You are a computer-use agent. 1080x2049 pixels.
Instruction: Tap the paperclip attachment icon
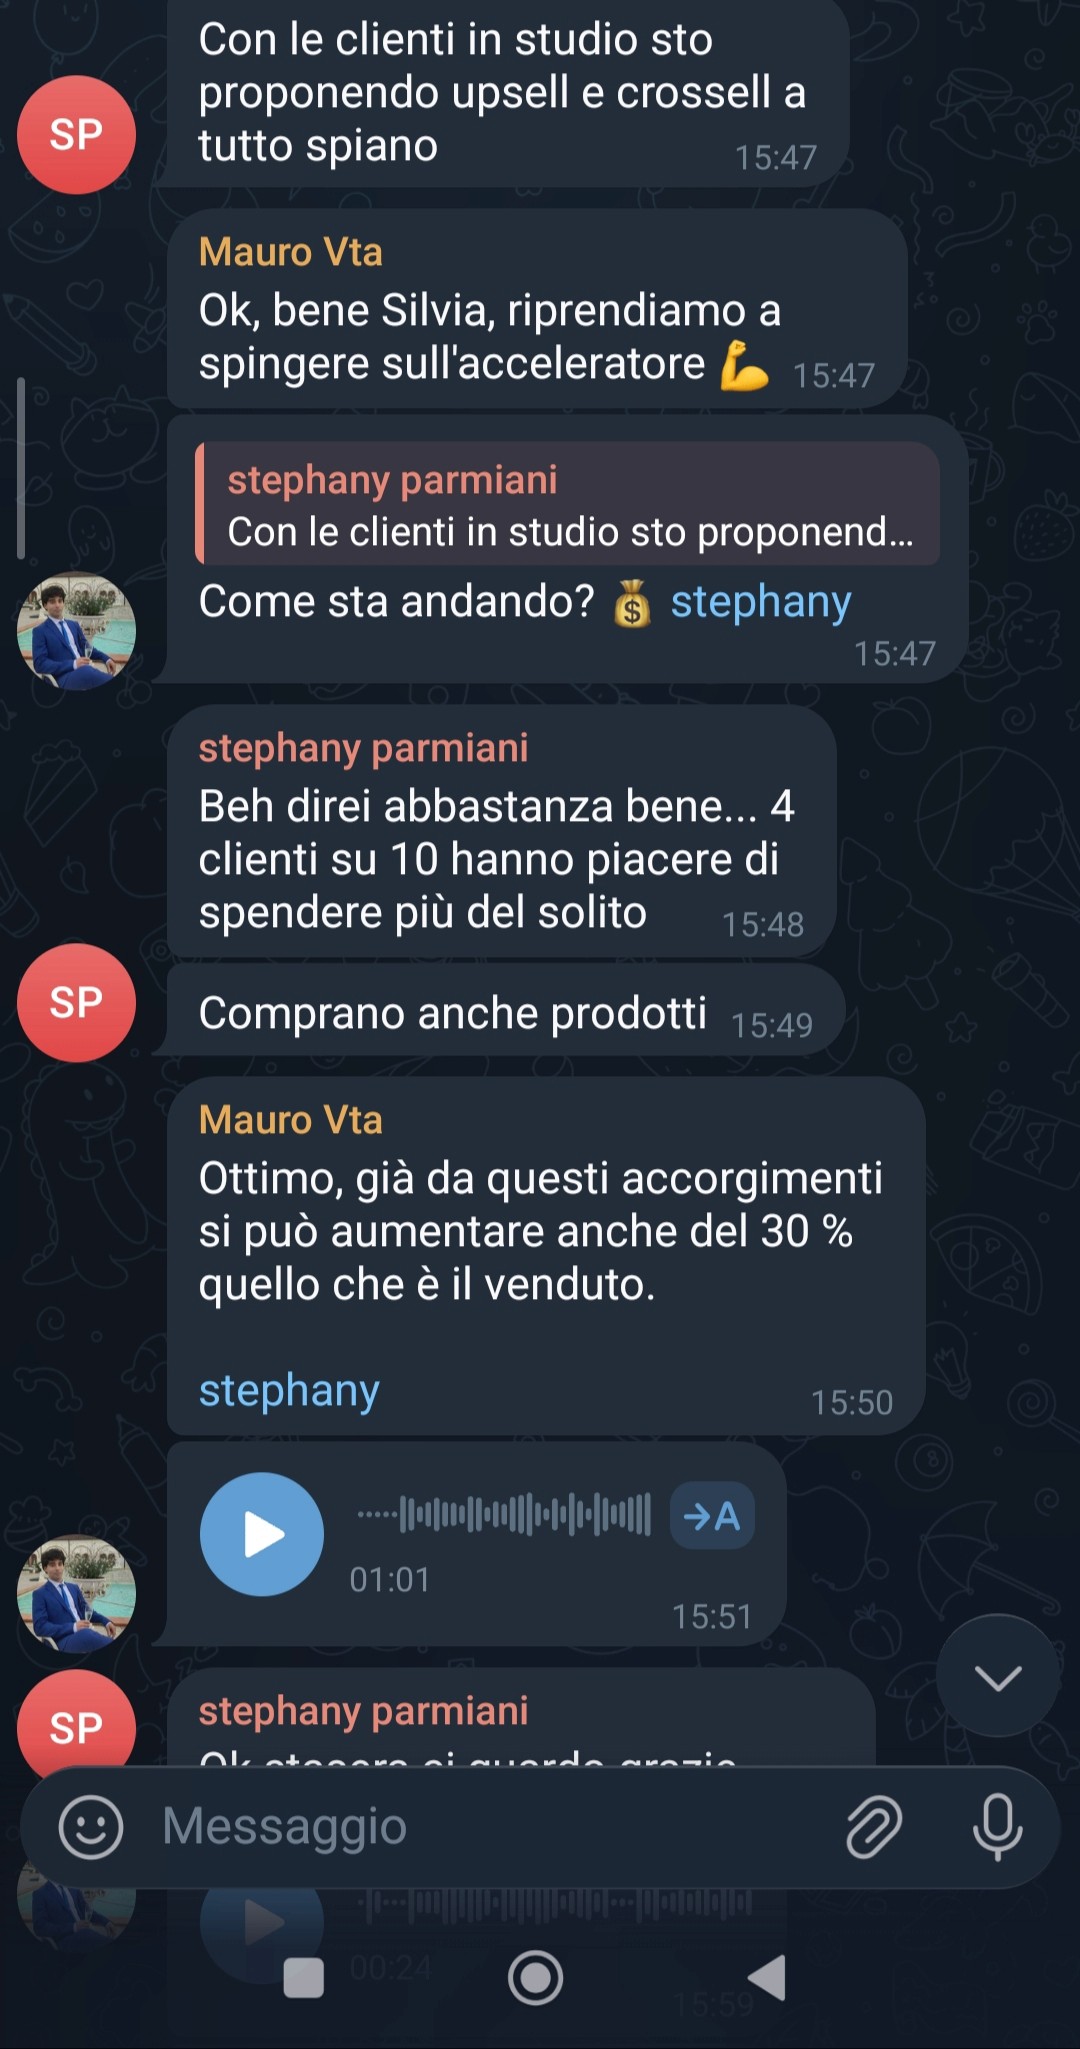(874, 1827)
